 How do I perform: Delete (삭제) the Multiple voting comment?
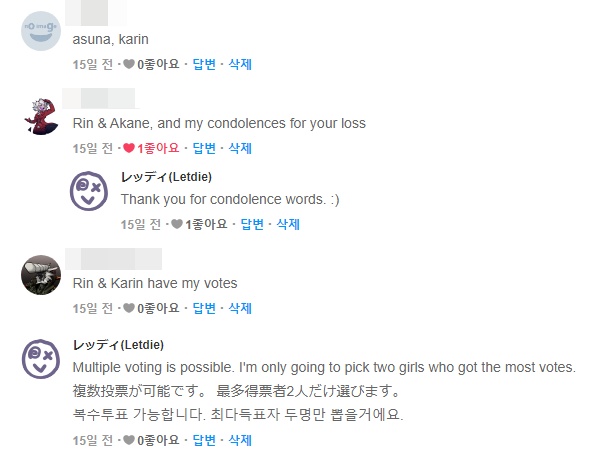tap(240, 441)
